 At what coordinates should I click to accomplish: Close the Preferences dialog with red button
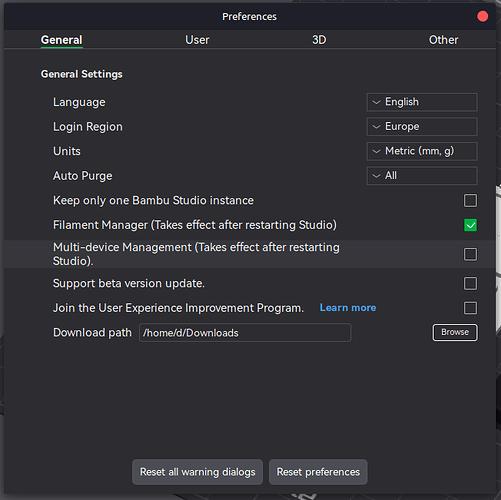[x=482, y=16]
